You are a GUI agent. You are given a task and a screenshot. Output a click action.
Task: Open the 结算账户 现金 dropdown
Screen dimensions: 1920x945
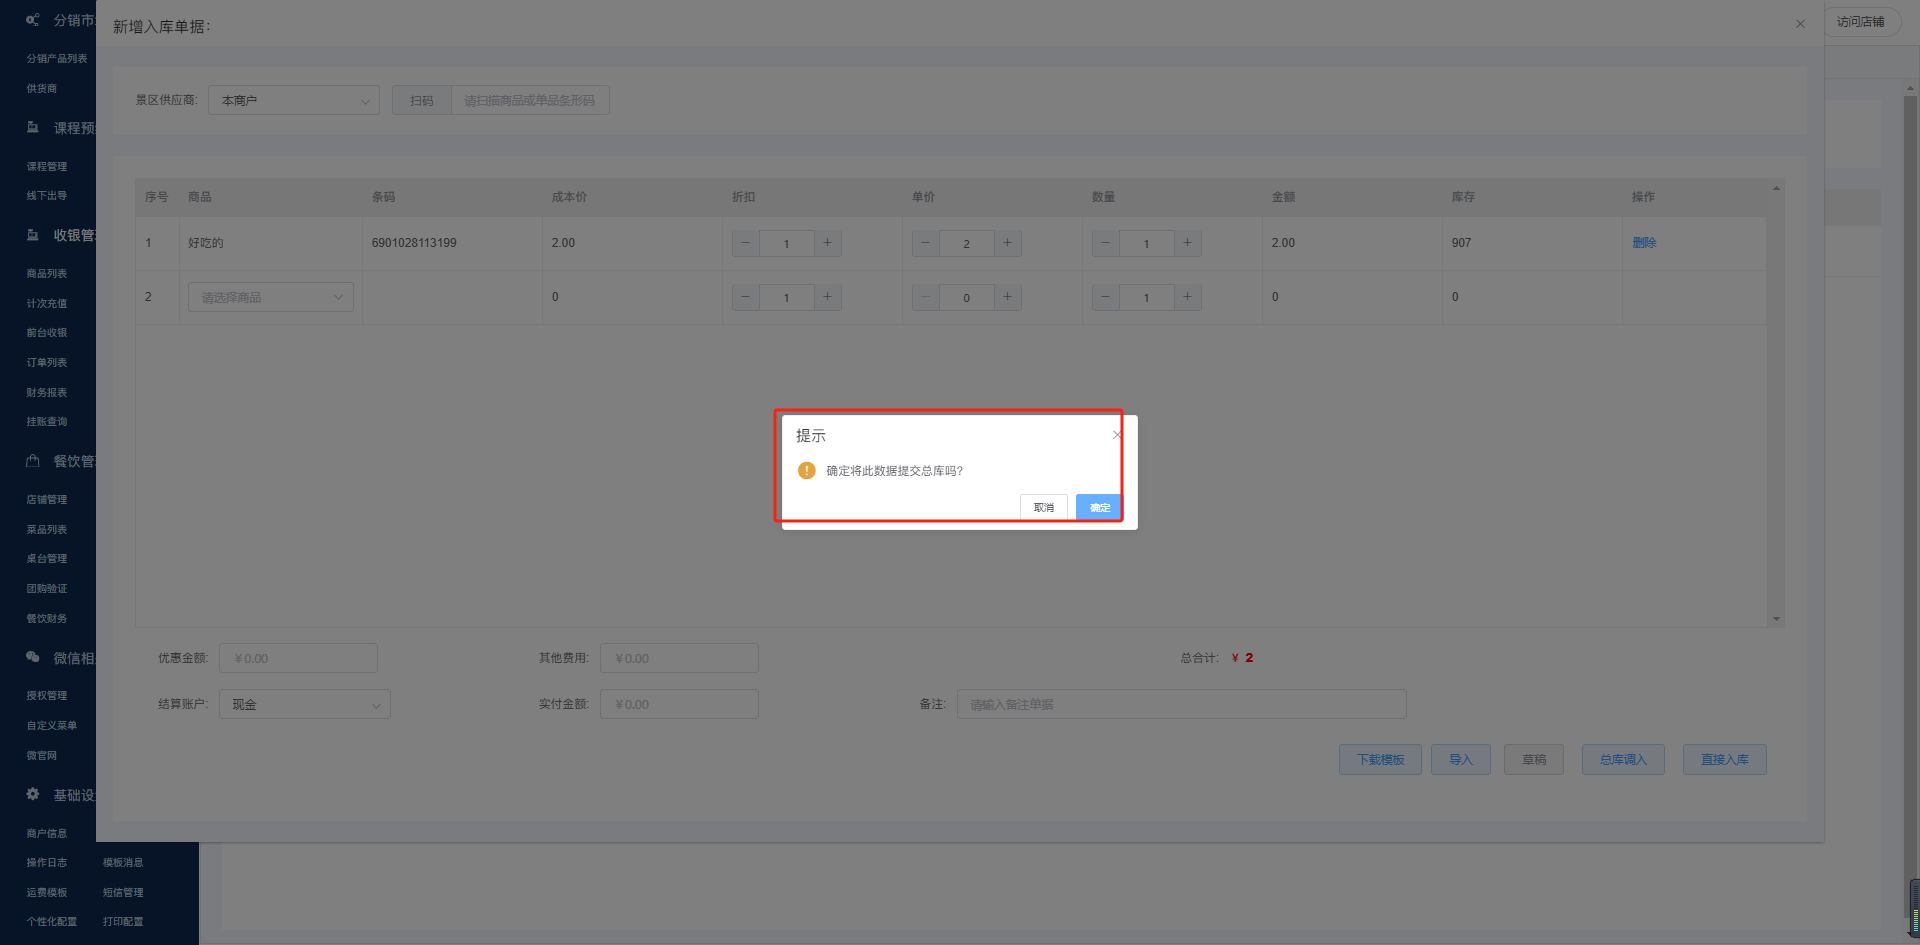tap(304, 705)
